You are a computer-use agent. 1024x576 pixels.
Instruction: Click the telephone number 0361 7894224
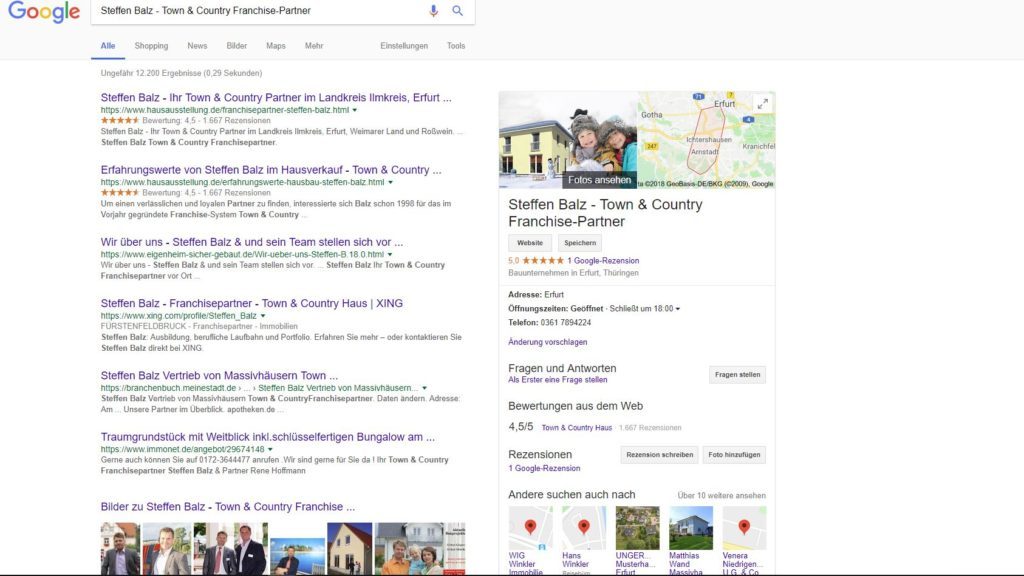566,323
